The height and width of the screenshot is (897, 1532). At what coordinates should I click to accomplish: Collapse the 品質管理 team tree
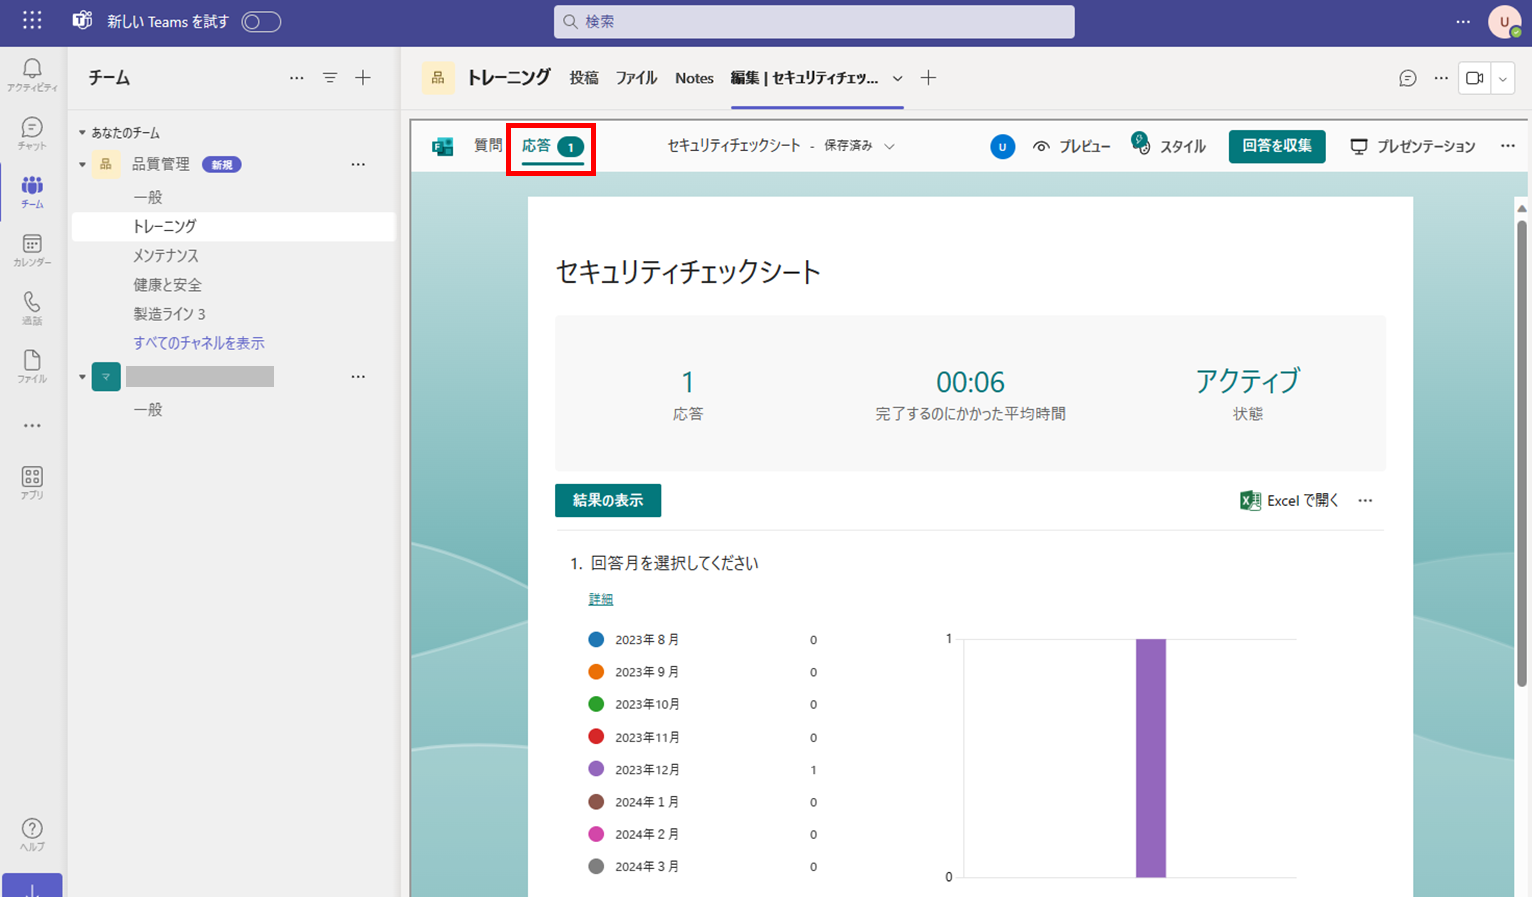tap(82, 165)
